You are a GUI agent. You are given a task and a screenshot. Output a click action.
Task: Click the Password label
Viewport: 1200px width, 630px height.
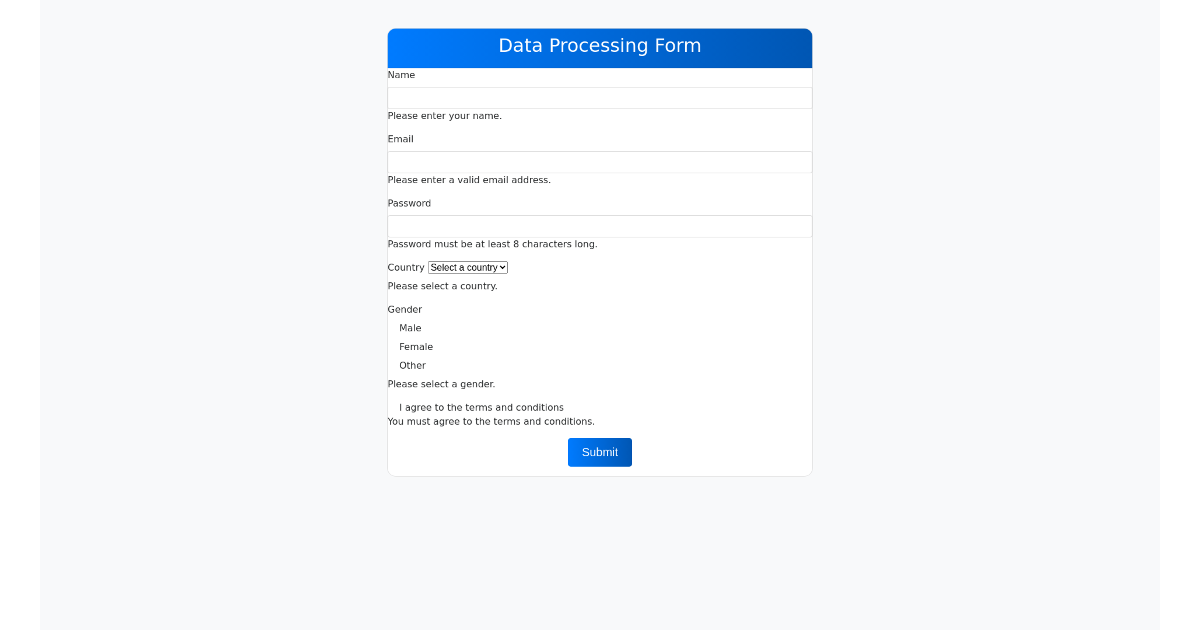pos(409,203)
